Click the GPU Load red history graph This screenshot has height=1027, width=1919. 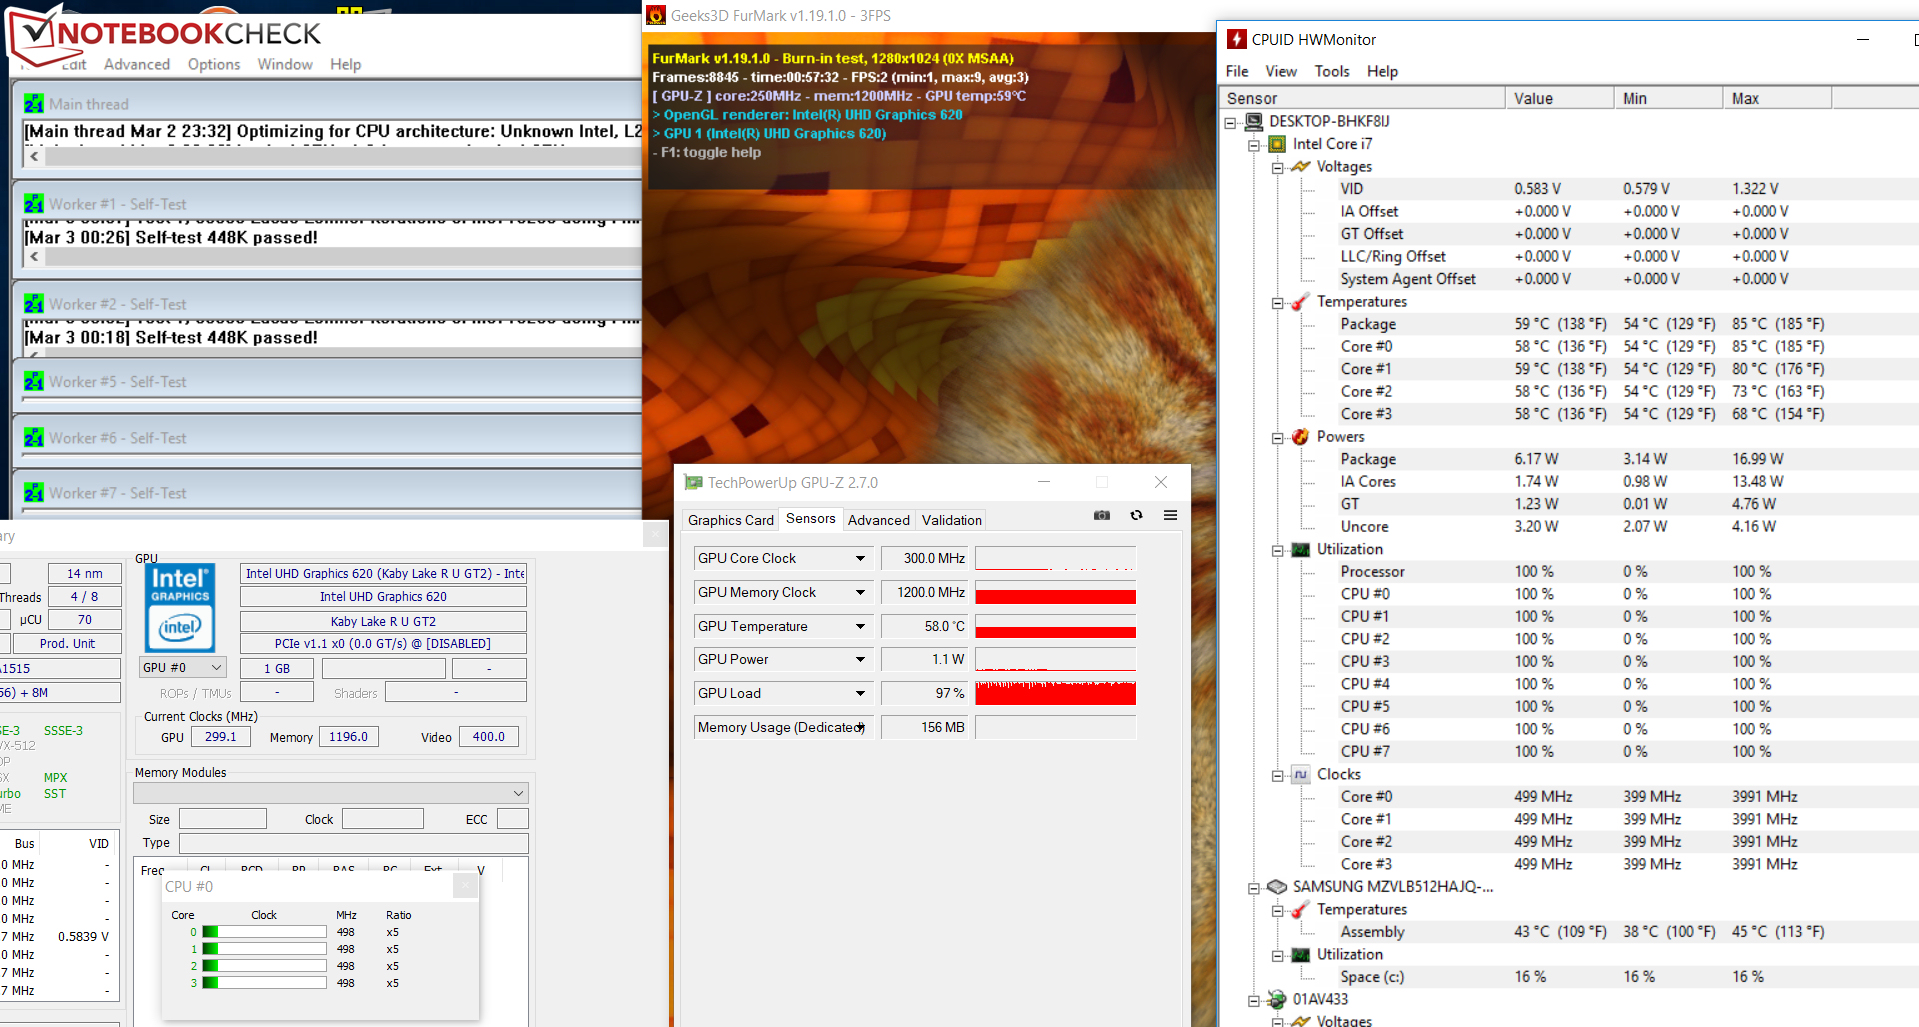click(x=1056, y=693)
